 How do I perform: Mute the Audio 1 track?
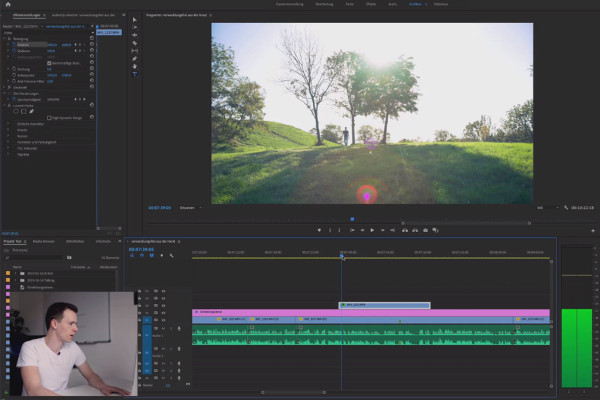(x=163, y=328)
